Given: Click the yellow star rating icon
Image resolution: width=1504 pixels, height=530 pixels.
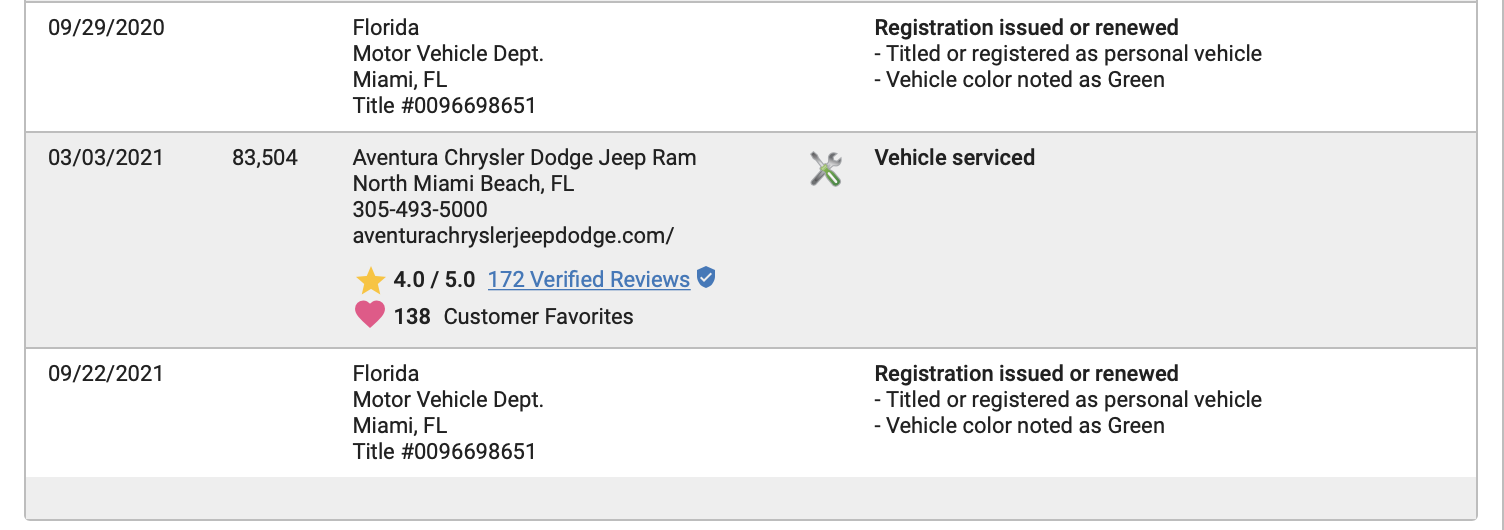Looking at the screenshot, I should click(370, 280).
